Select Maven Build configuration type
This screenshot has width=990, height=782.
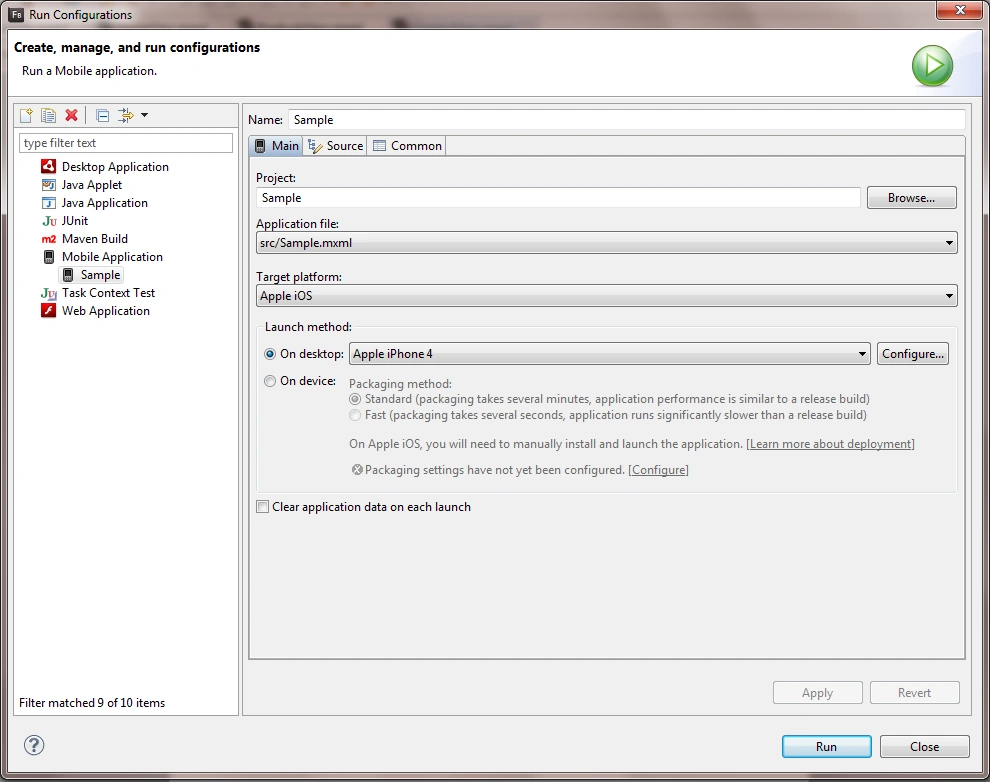[x=95, y=239]
